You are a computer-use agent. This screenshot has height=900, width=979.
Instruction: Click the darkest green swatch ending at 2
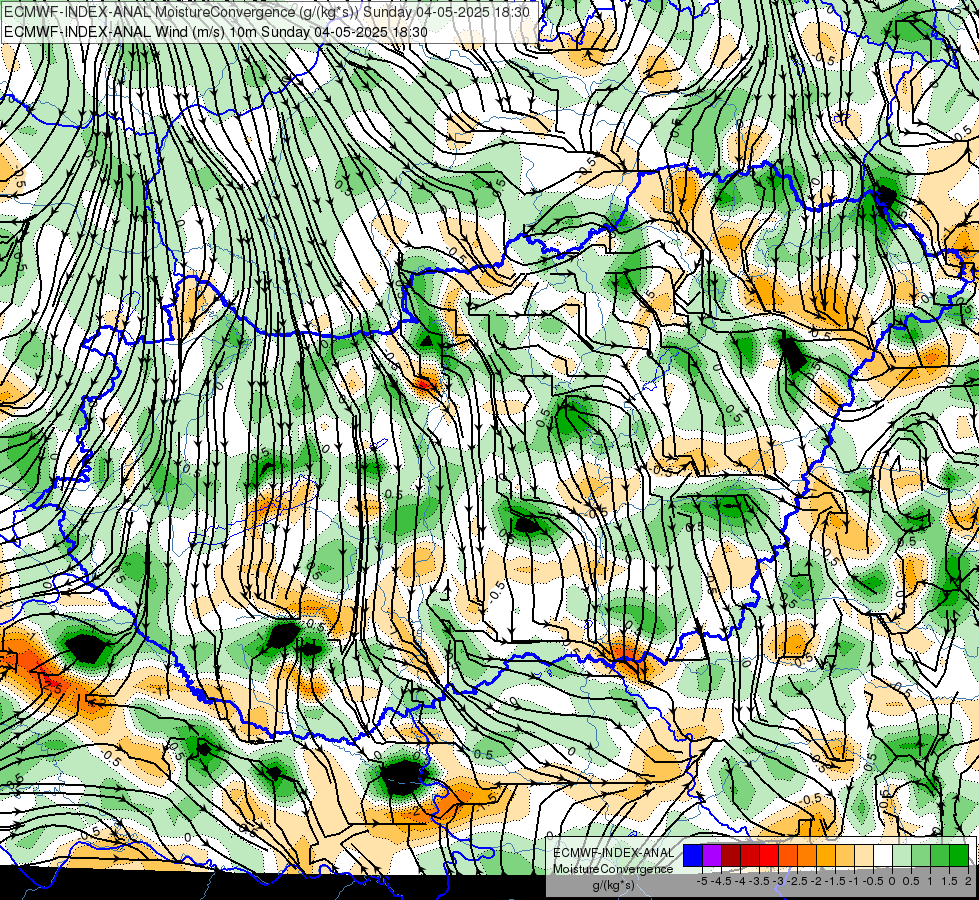point(959,856)
